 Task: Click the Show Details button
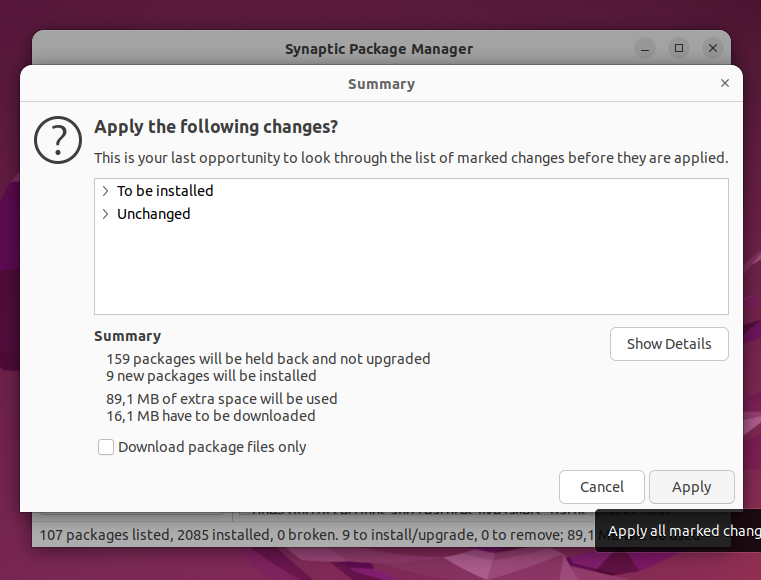click(669, 344)
